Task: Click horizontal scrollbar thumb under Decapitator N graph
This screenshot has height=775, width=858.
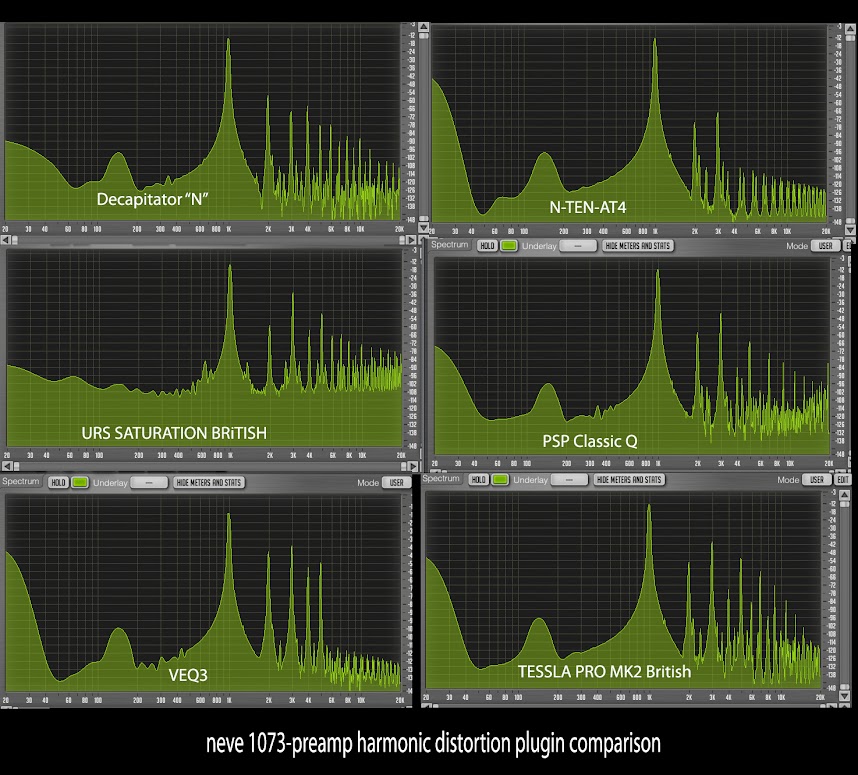Action: coord(15,240)
